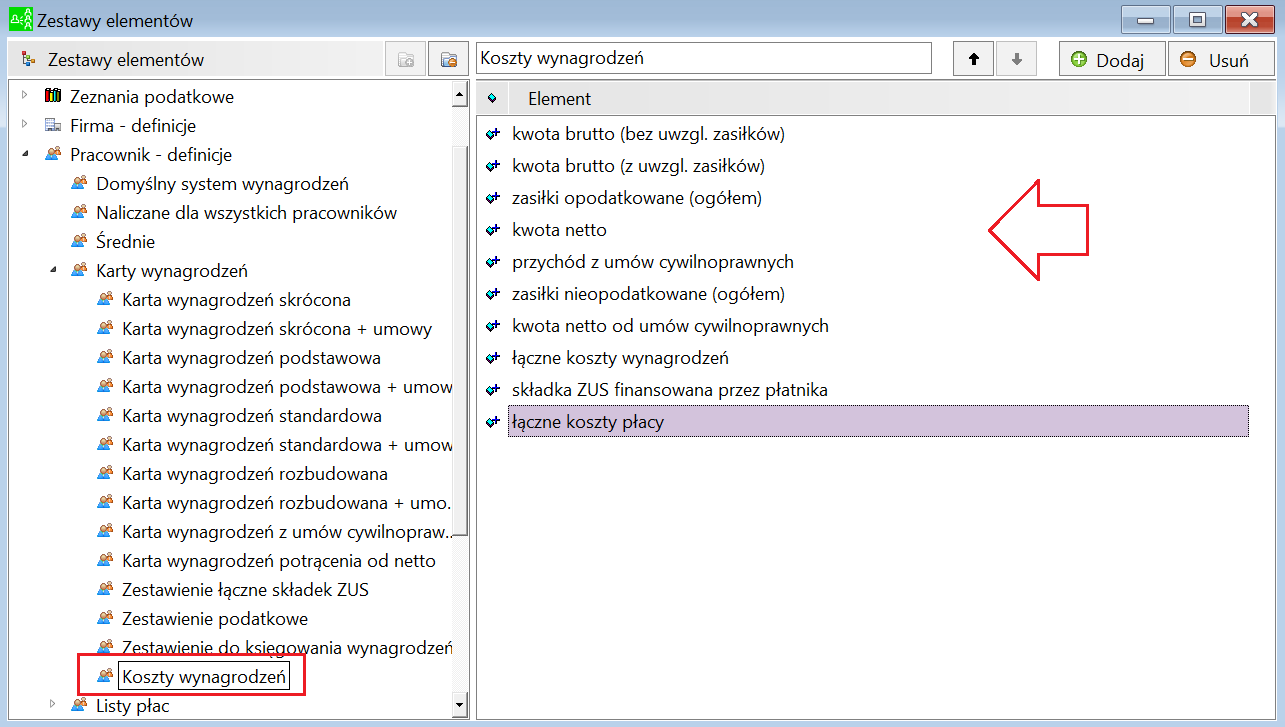Select Domyślny system wynagrodzeń

(223, 184)
